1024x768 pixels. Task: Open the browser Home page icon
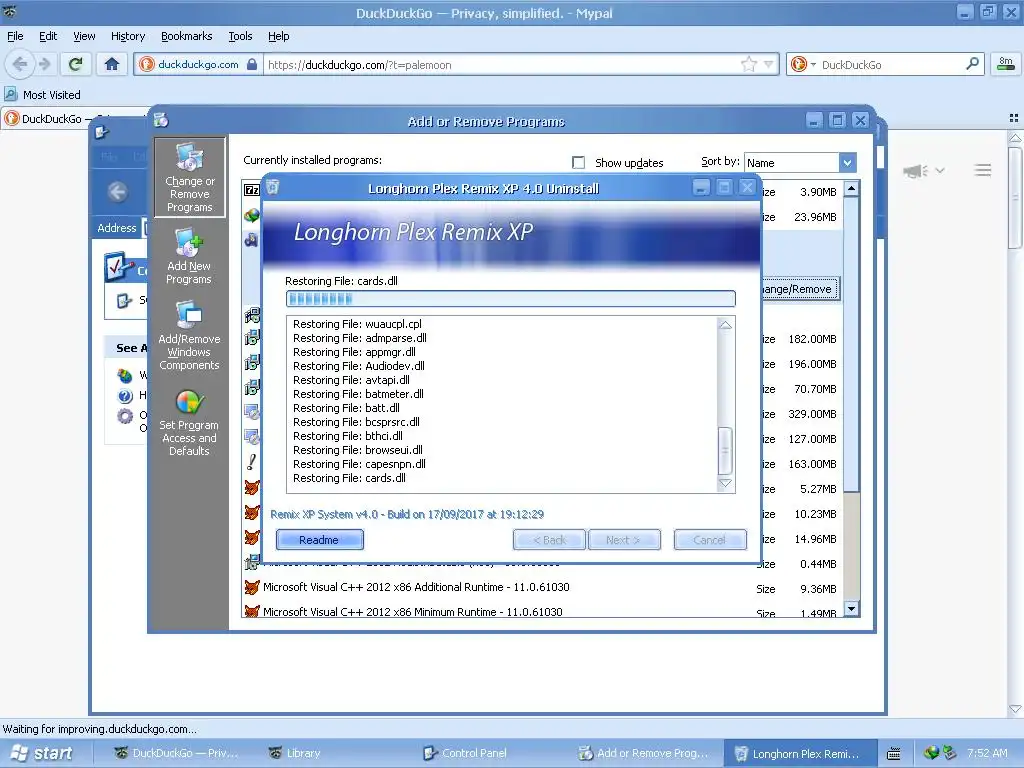point(112,64)
